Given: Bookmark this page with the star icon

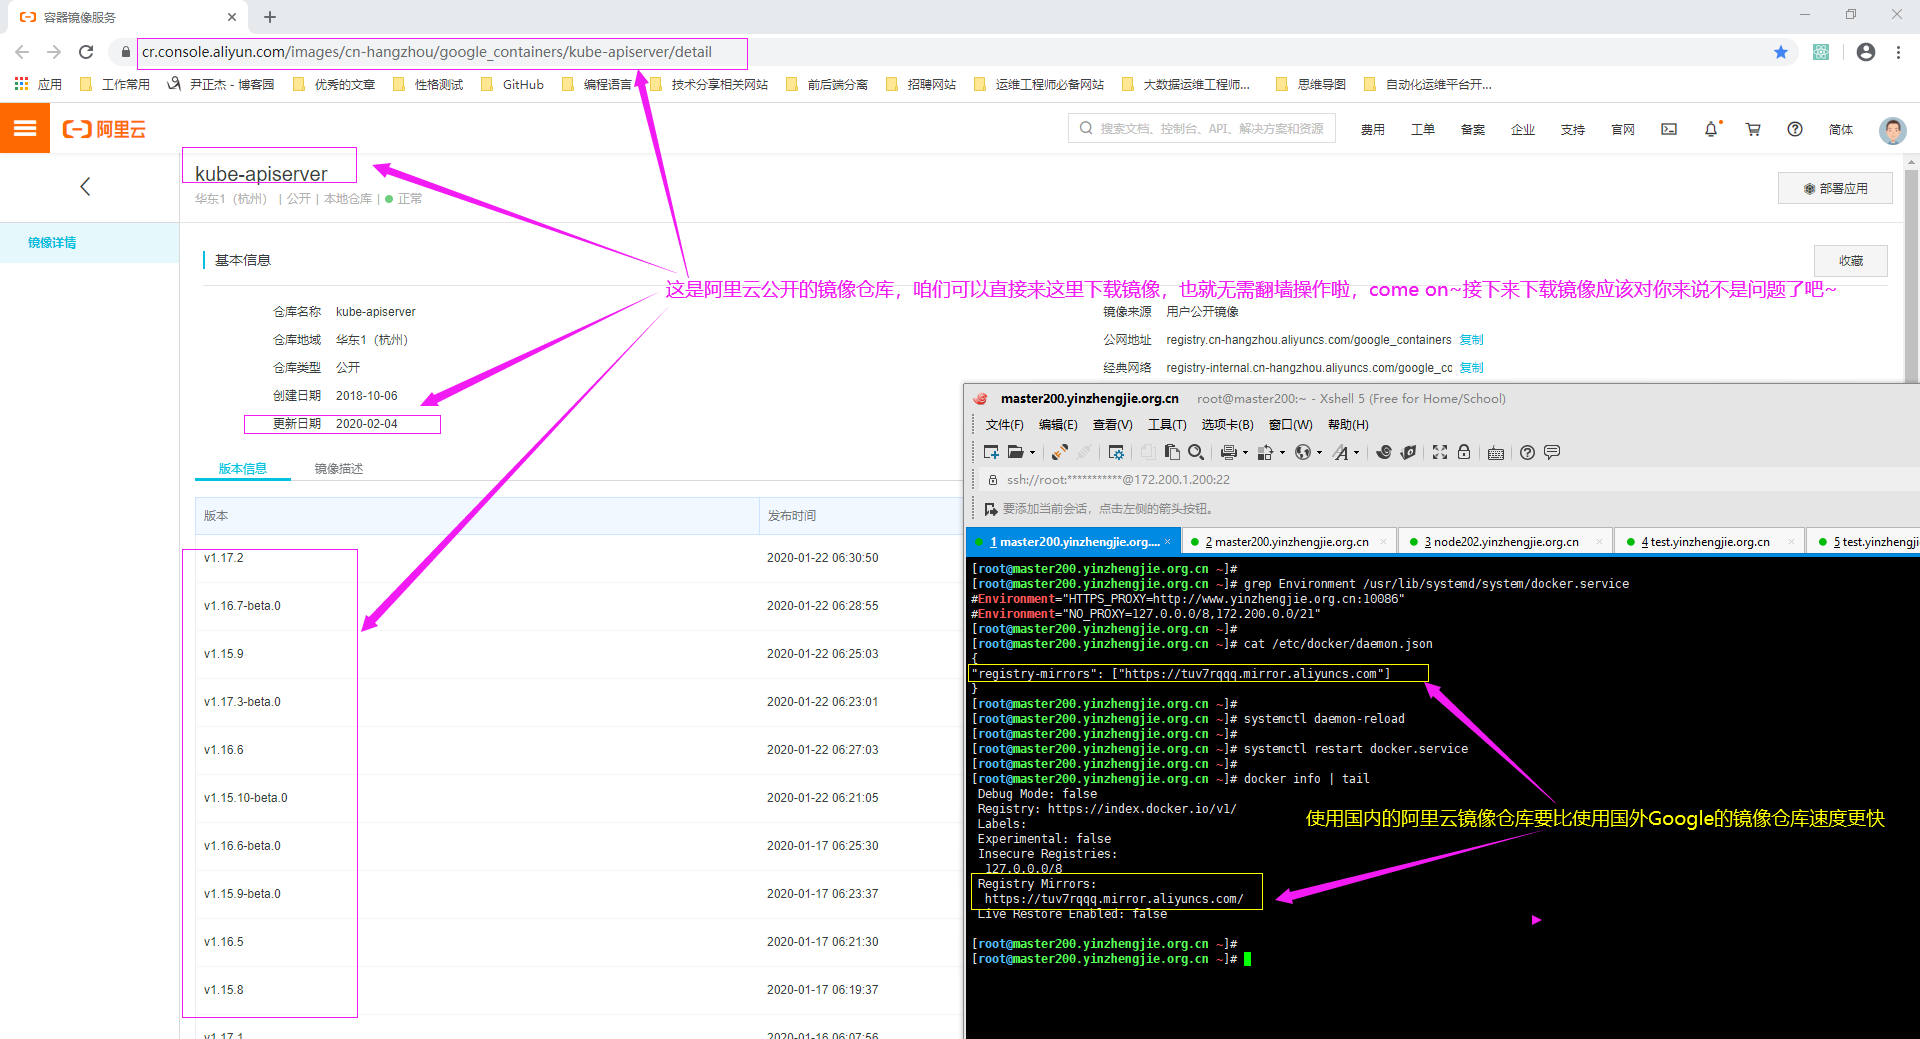Looking at the screenshot, I should (1781, 52).
